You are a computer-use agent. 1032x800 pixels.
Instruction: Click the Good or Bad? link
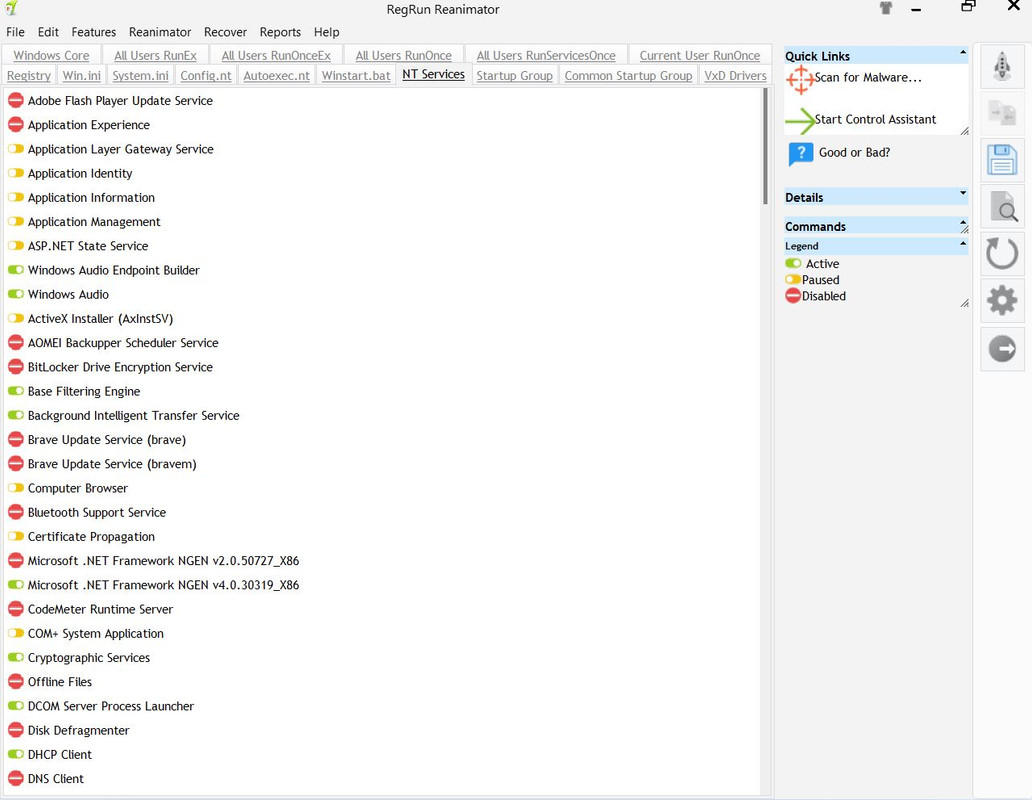point(854,153)
